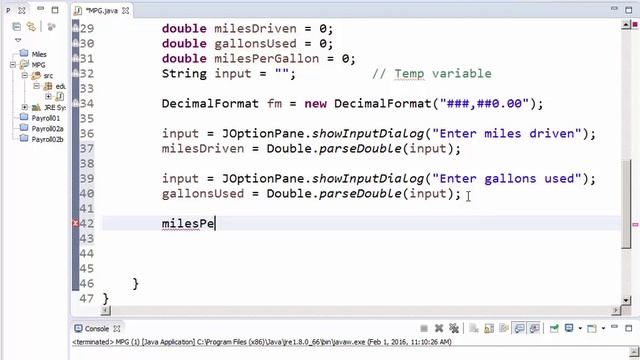Click Open Console icon
640x360 pixels.
coord(592,328)
